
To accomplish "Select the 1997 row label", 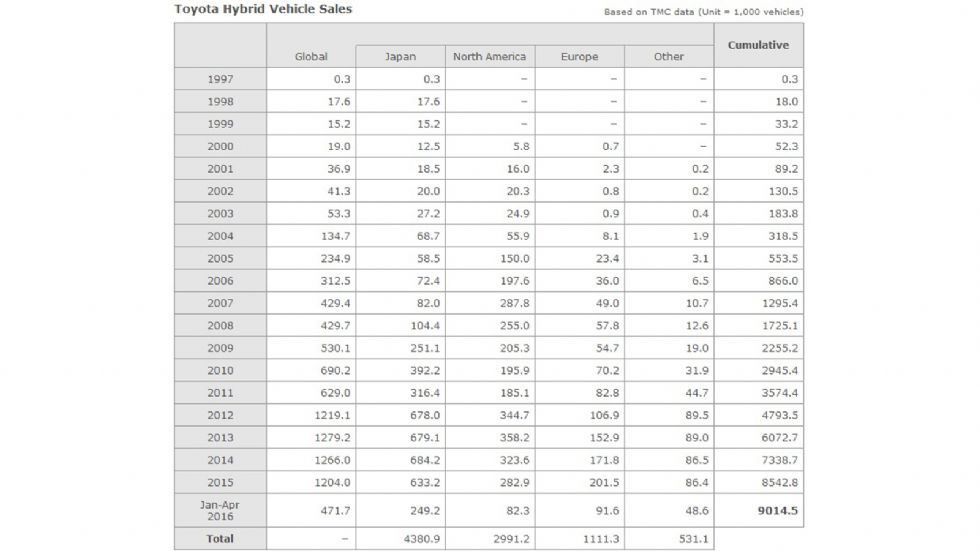I will point(220,79).
